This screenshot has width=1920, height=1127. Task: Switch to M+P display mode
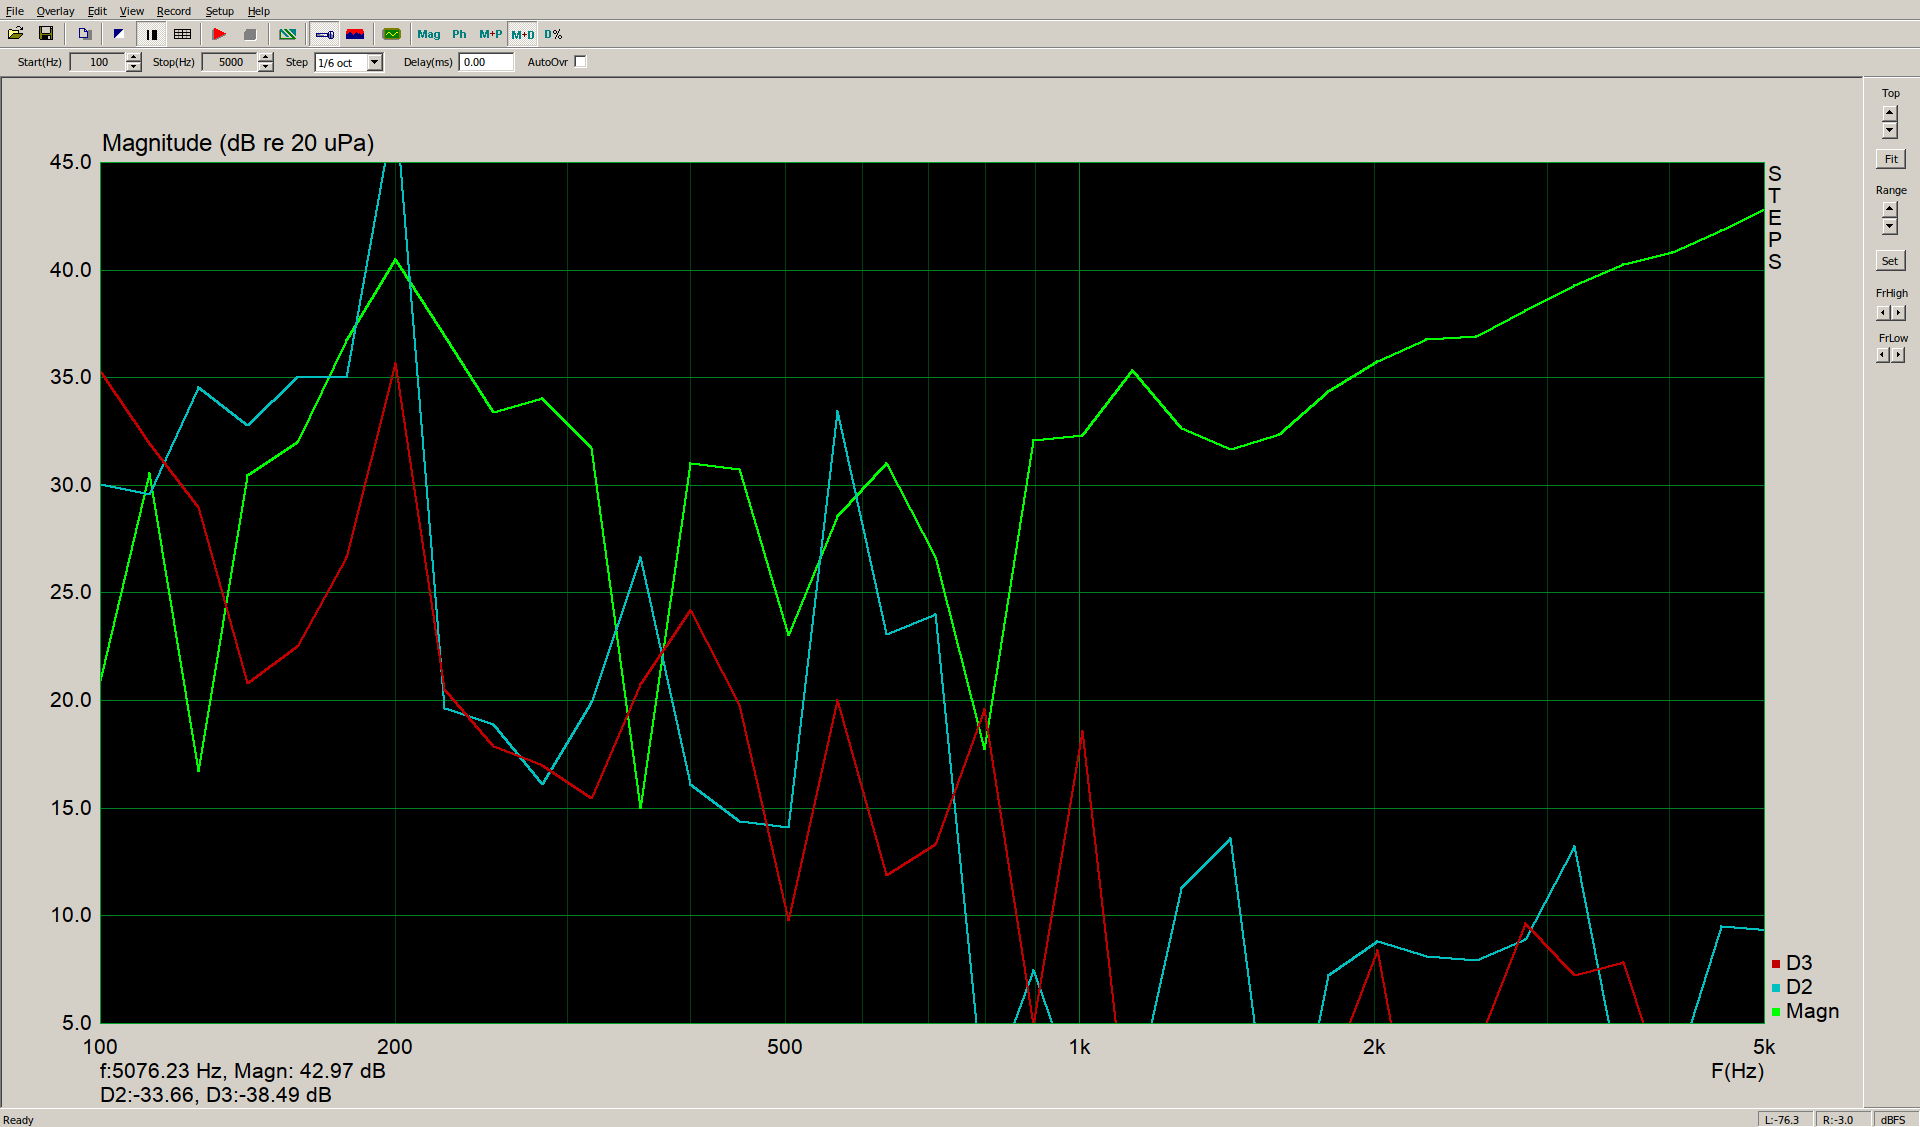click(490, 34)
